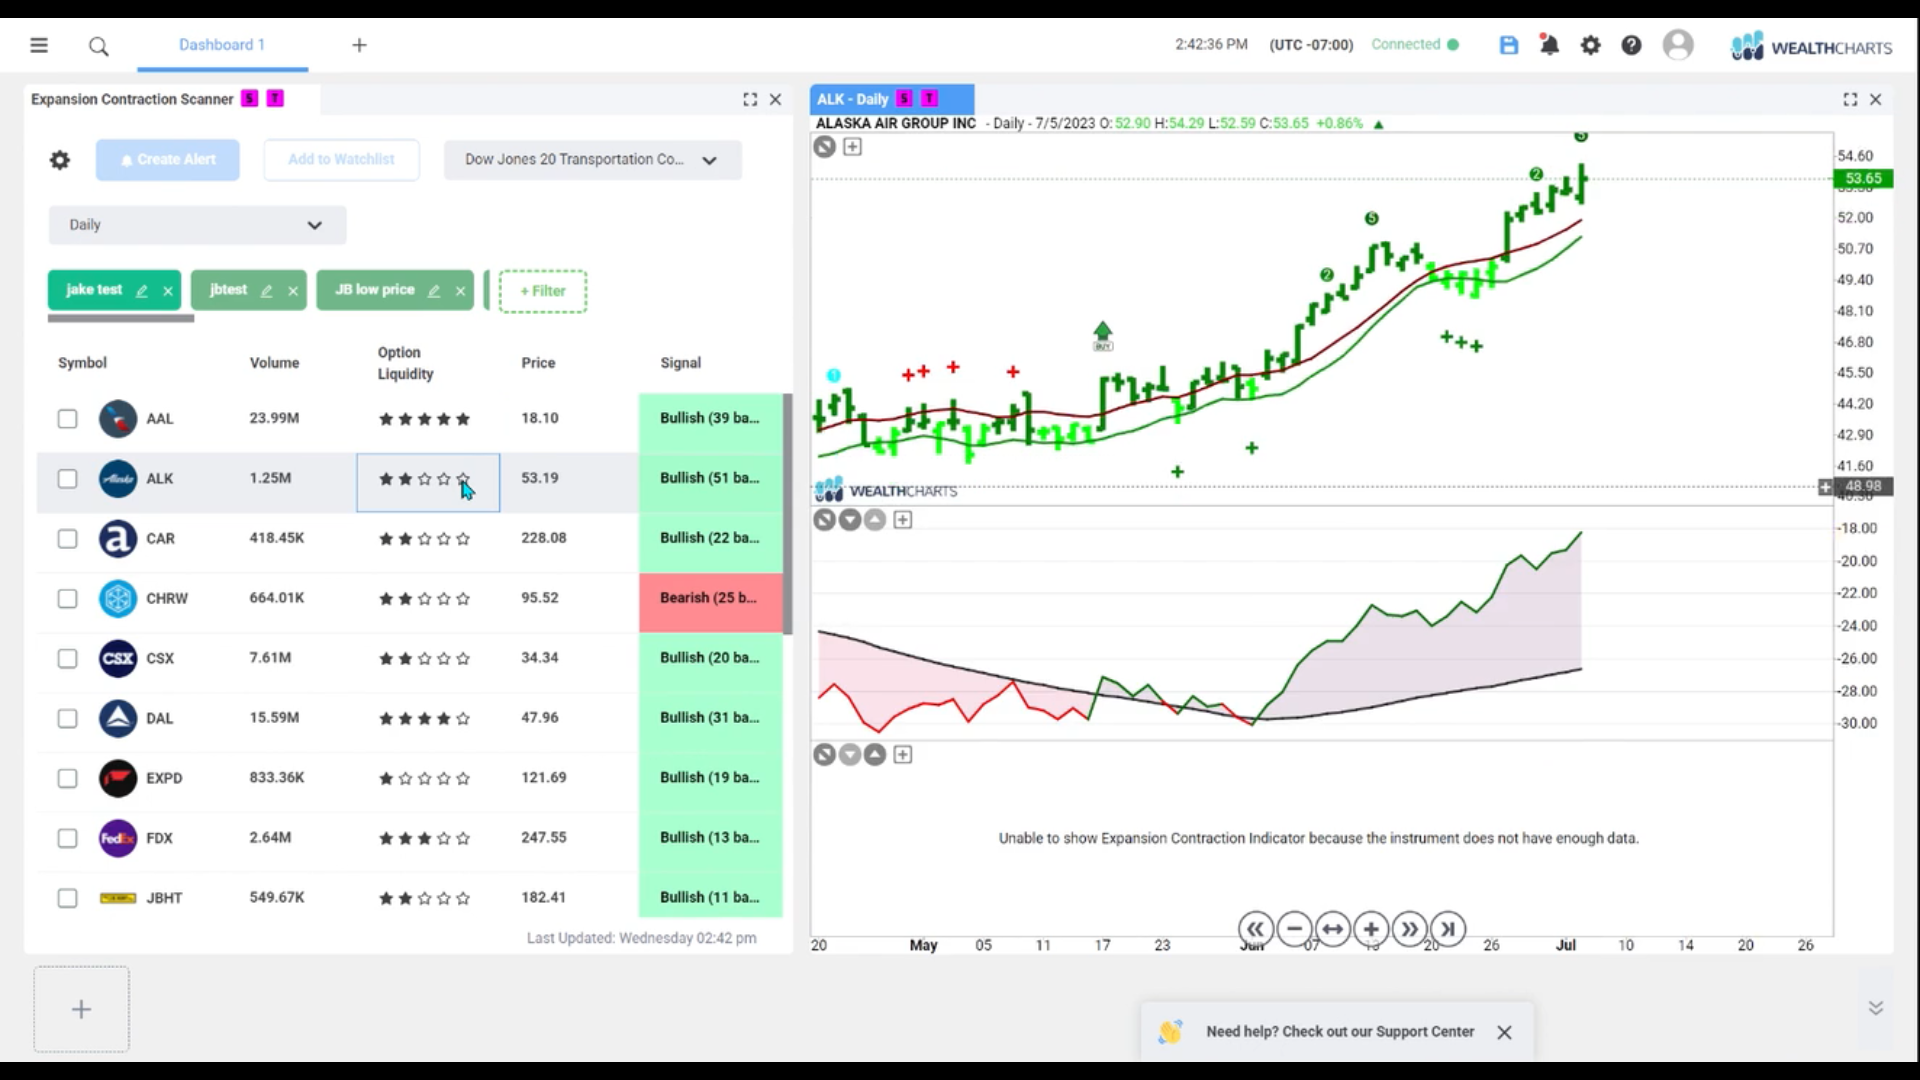Image resolution: width=1920 pixels, height=1080 pixels.
Task: Add a widget with bottom plus tile
Action: [x=81, y=1009]
